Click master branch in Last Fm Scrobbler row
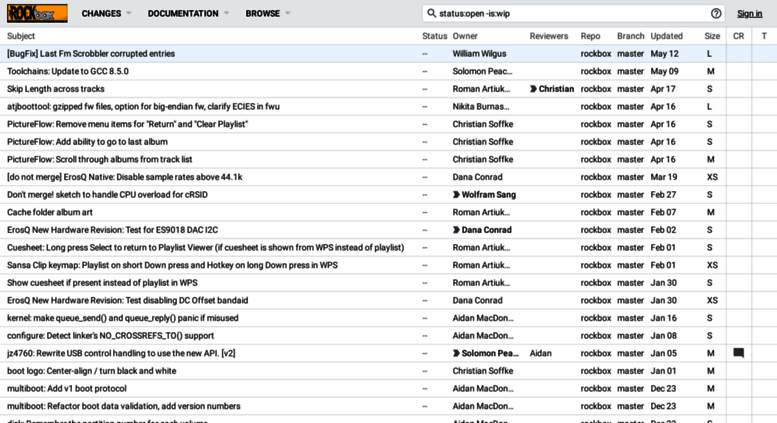The image size is (777, 423). pos(630,53)
